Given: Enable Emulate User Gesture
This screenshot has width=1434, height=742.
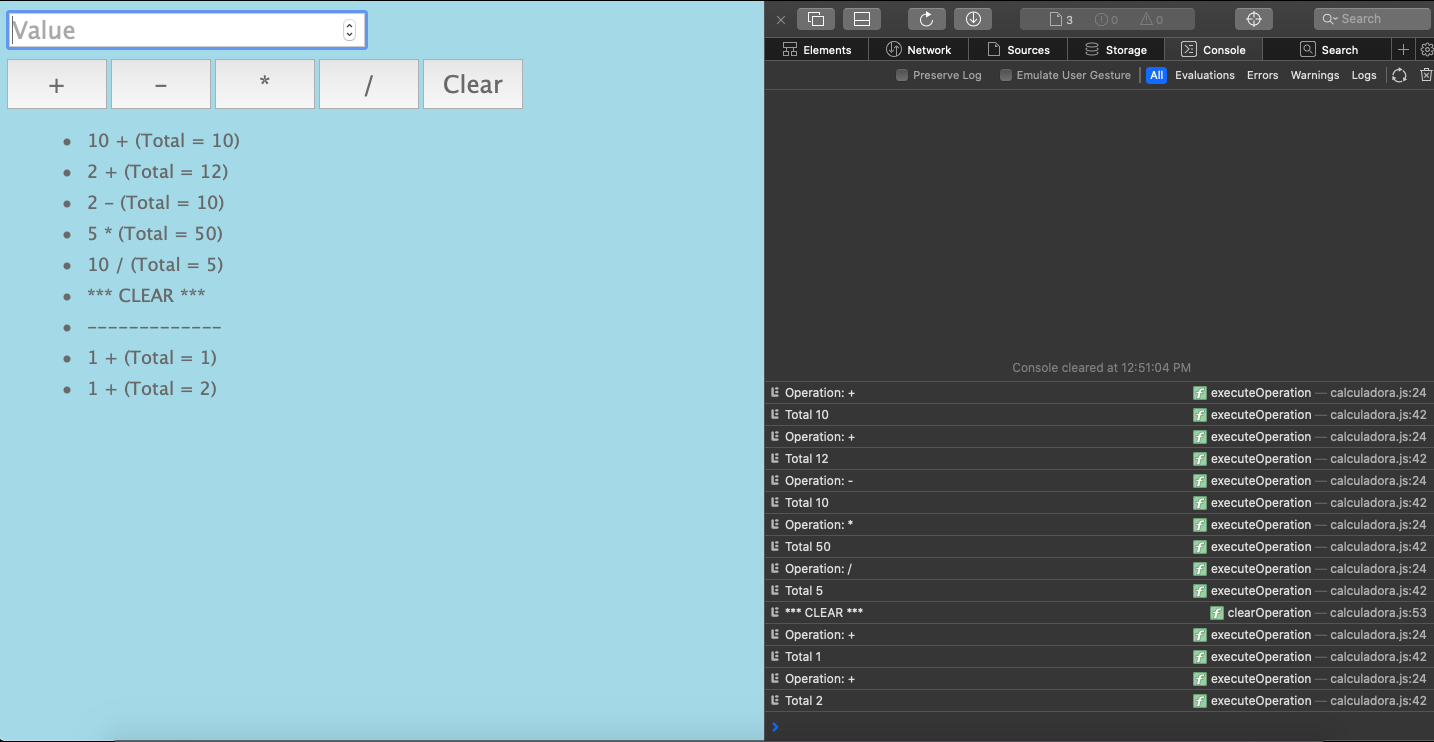Looking at the screenshot, I should [x=1006, y=74].
